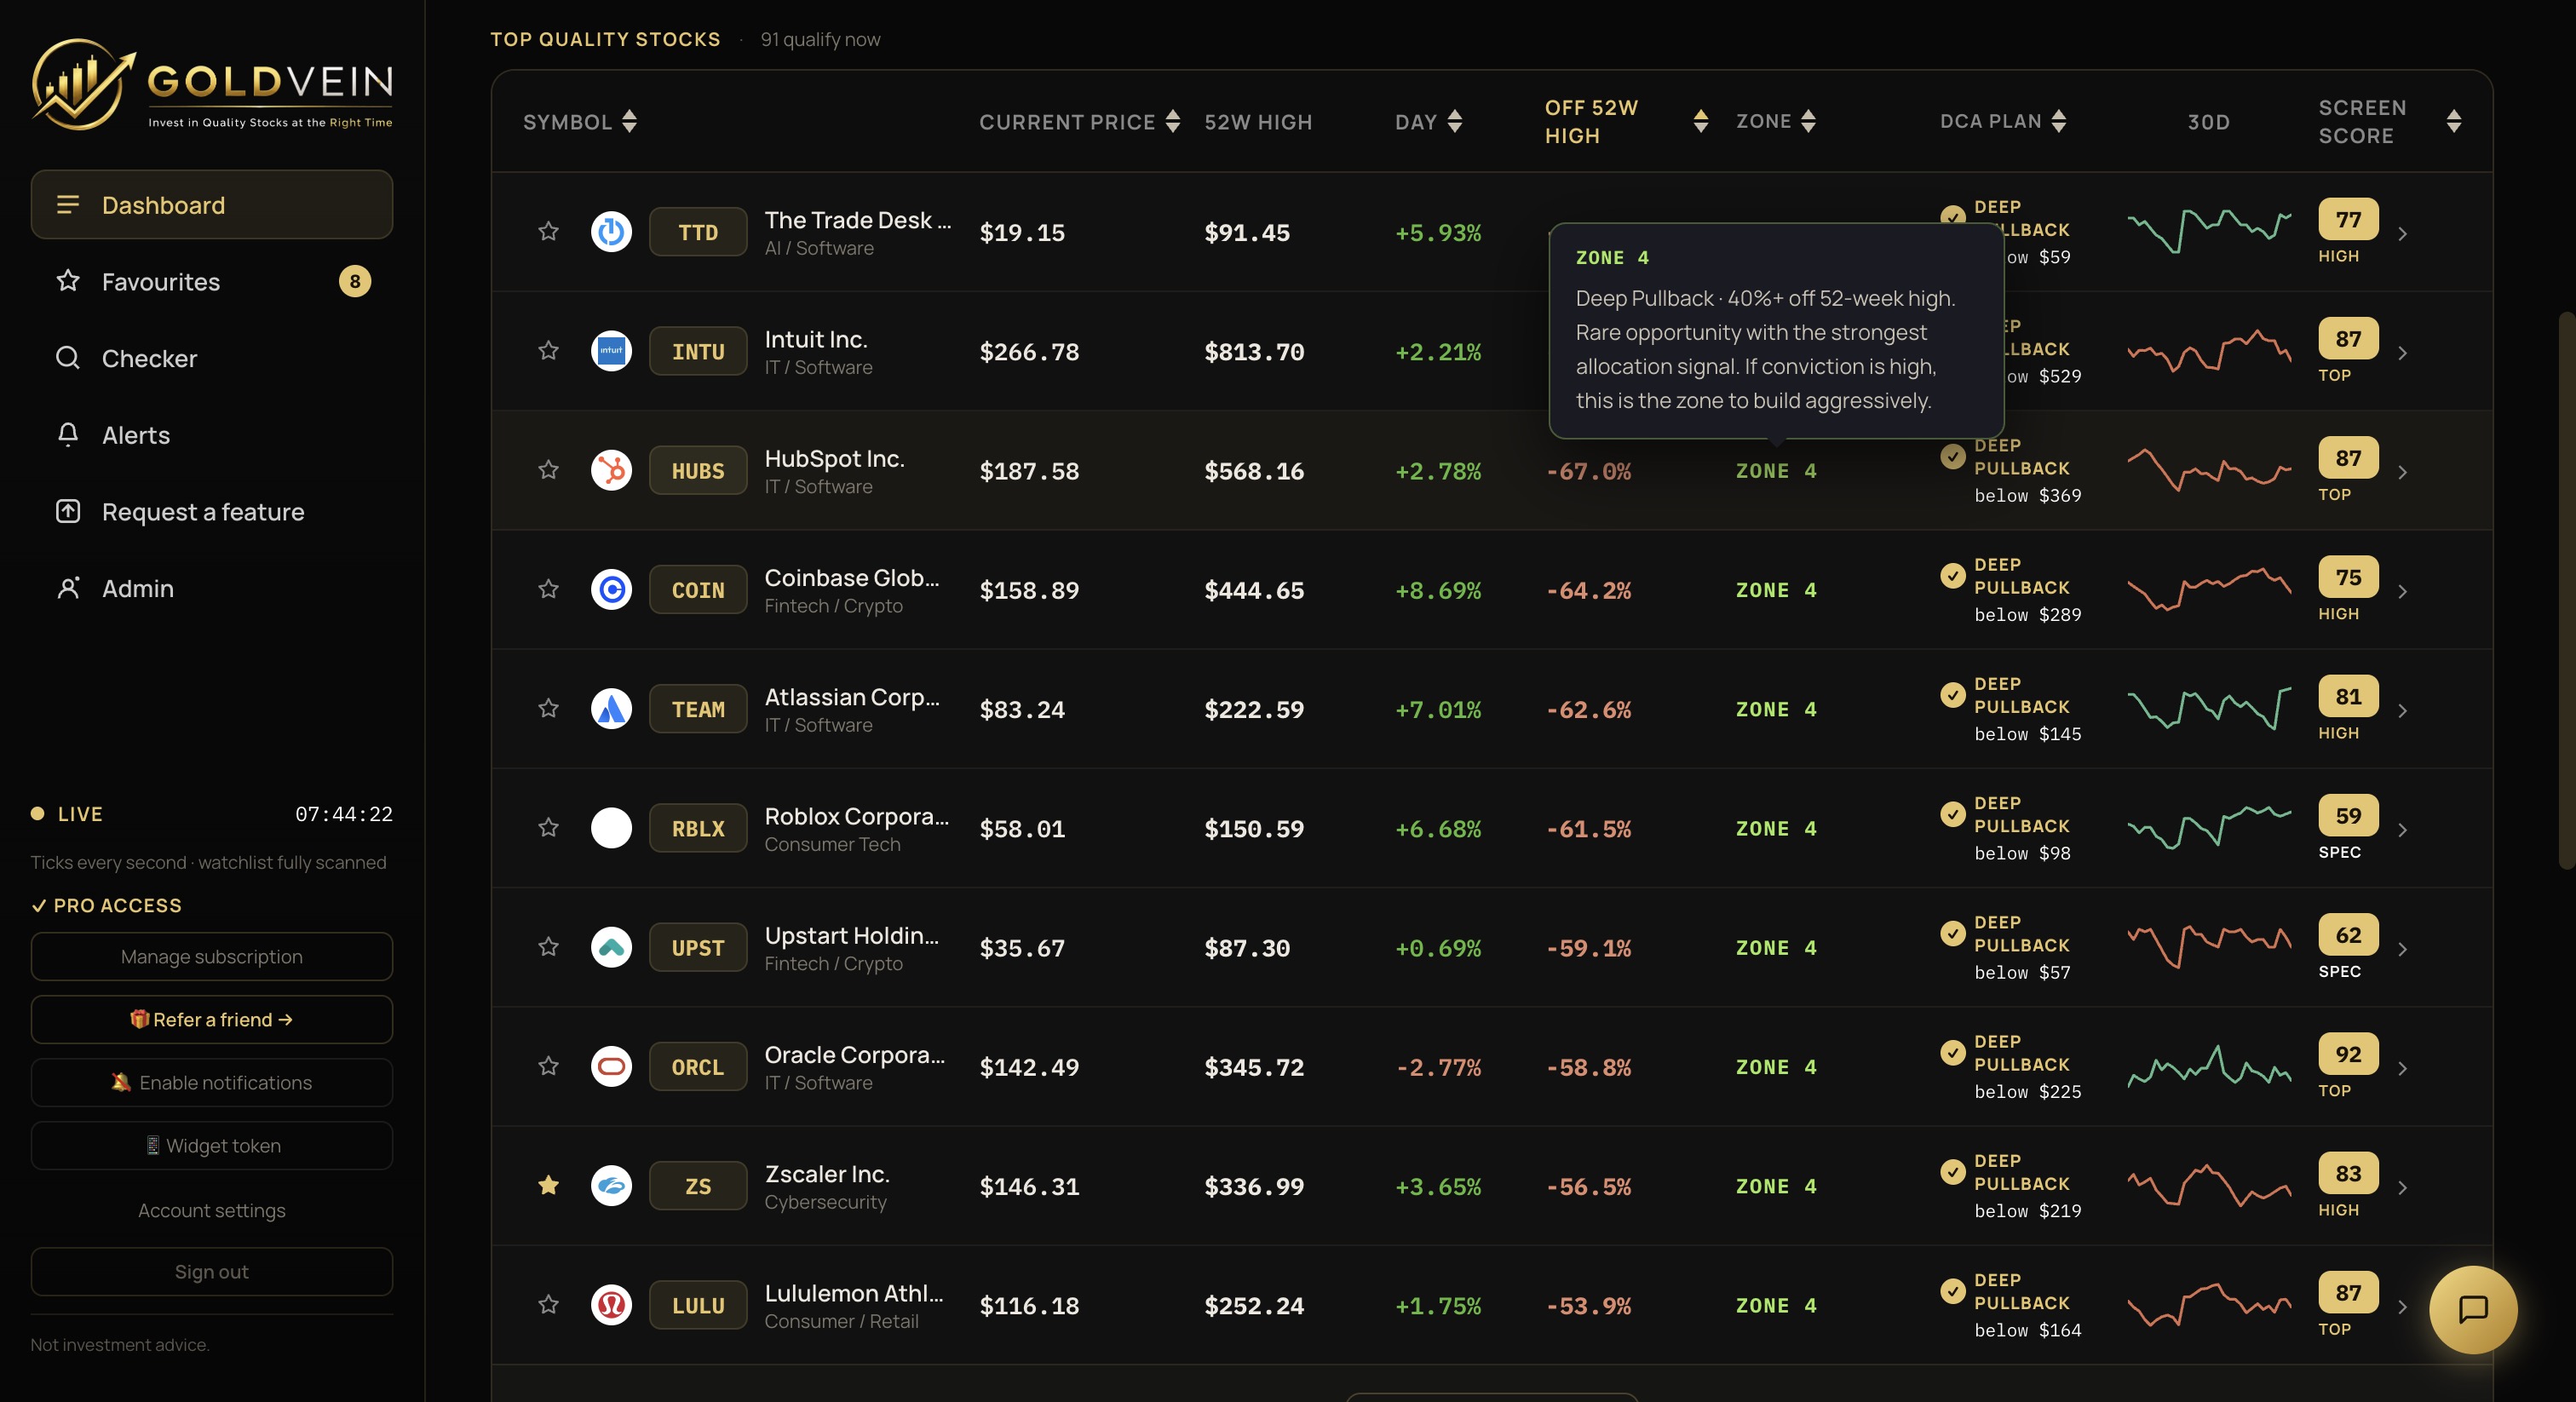This screenshot has height=1402, width=2576.
Task: Click the GoldVein logo
Action: 211,85
